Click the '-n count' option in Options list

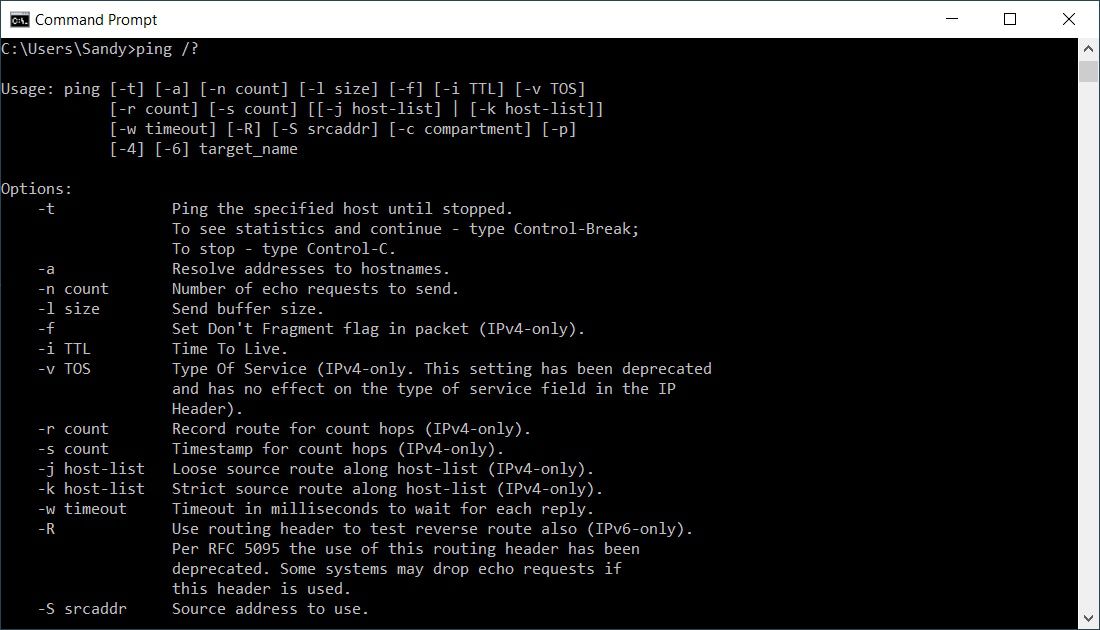point(73,289)
